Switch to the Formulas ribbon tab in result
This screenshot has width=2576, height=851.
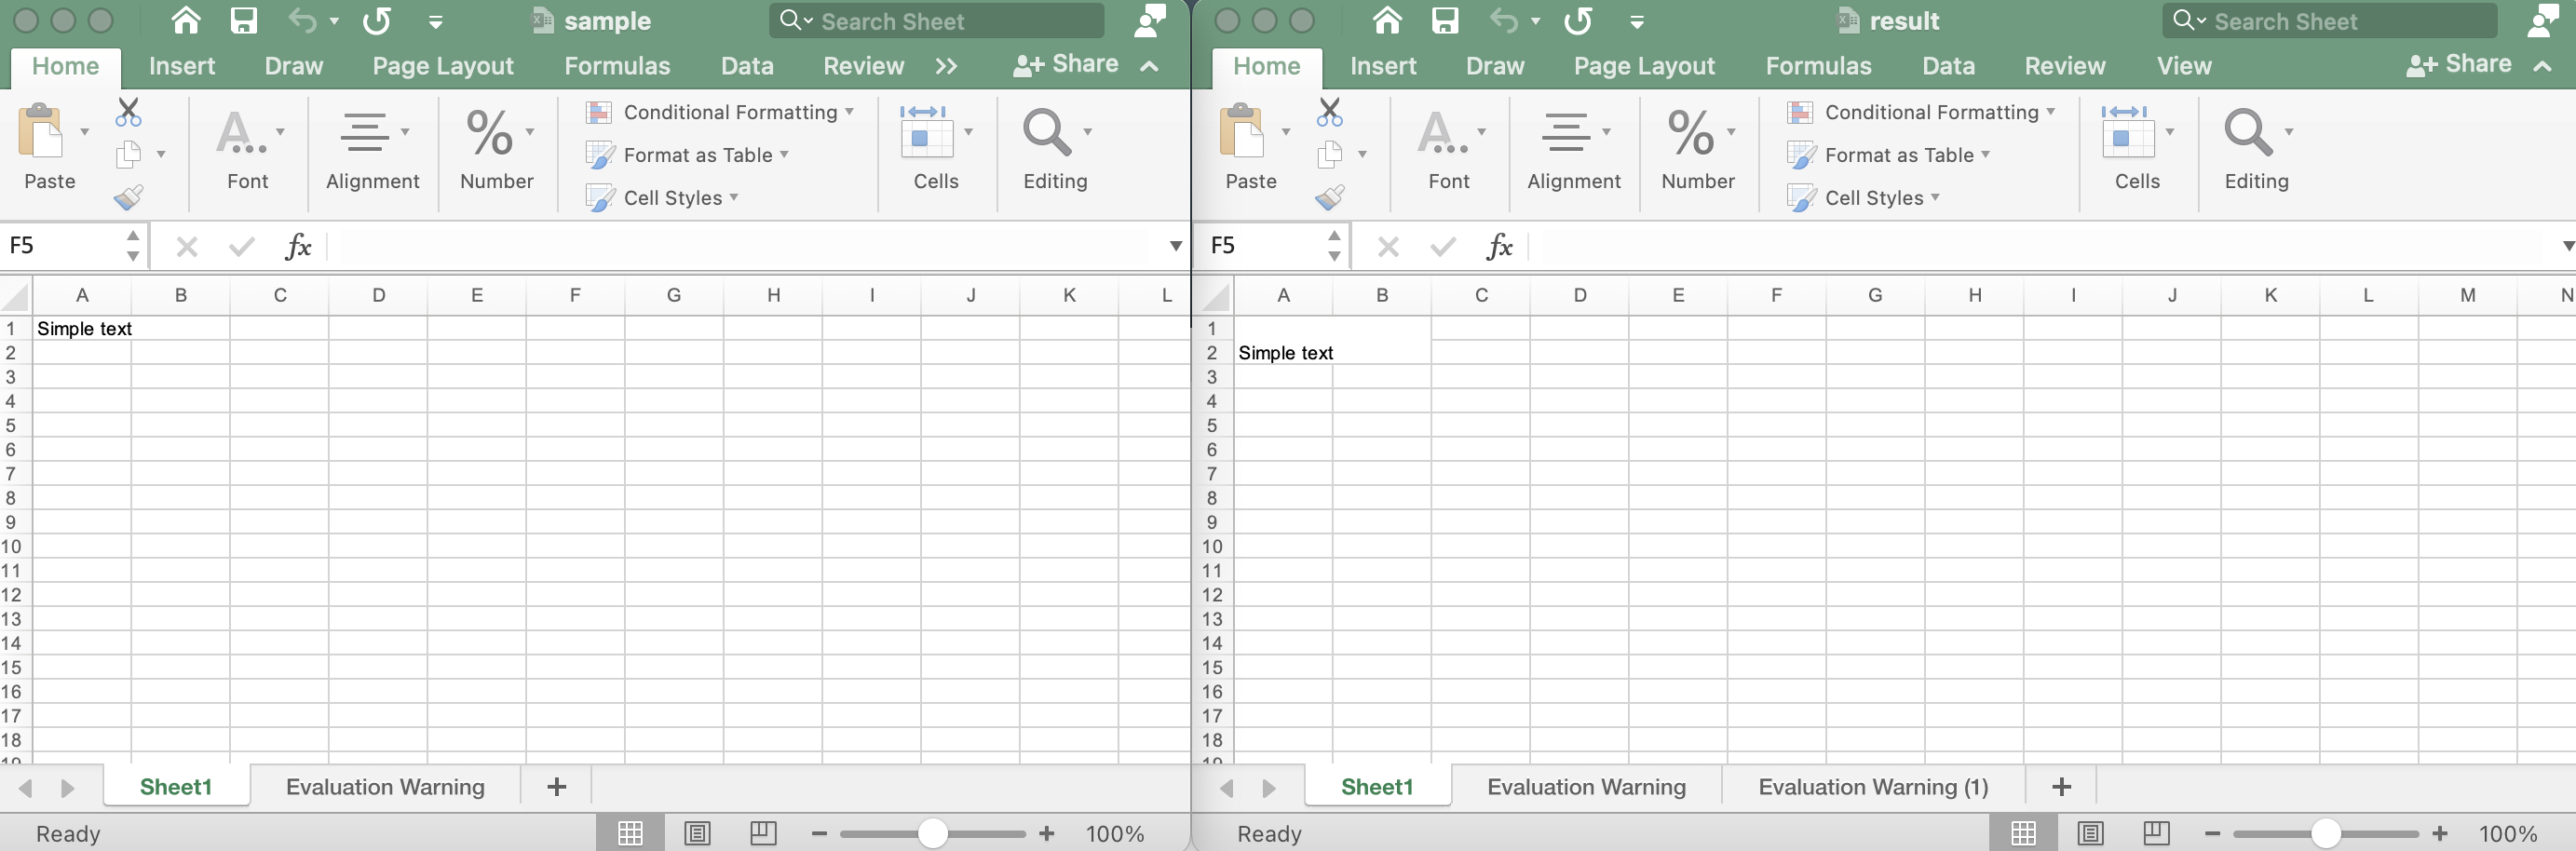(1819, 65)
